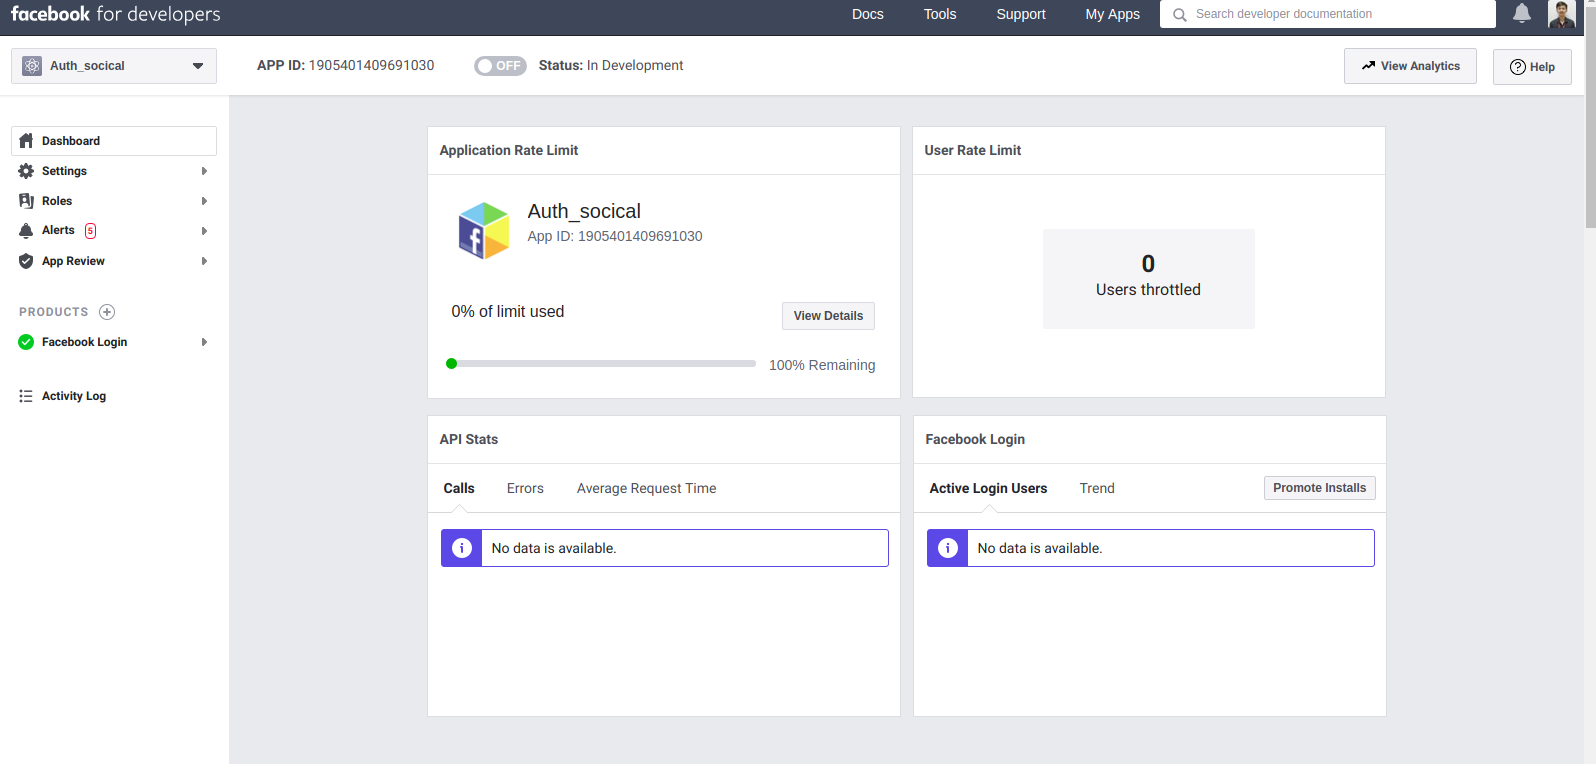The height and width of the screenshot is (764, 1596).
Task: Expand the Facebook Login submenu arrow
Action: [x=204, y=342]
